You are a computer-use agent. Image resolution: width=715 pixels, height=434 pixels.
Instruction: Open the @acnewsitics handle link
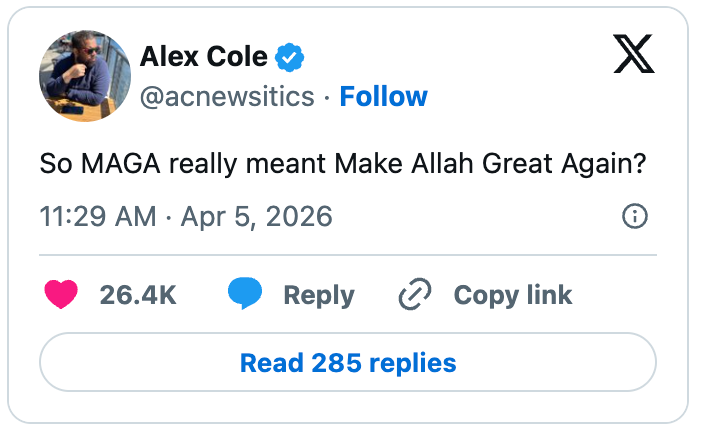(x=227, y=96)
